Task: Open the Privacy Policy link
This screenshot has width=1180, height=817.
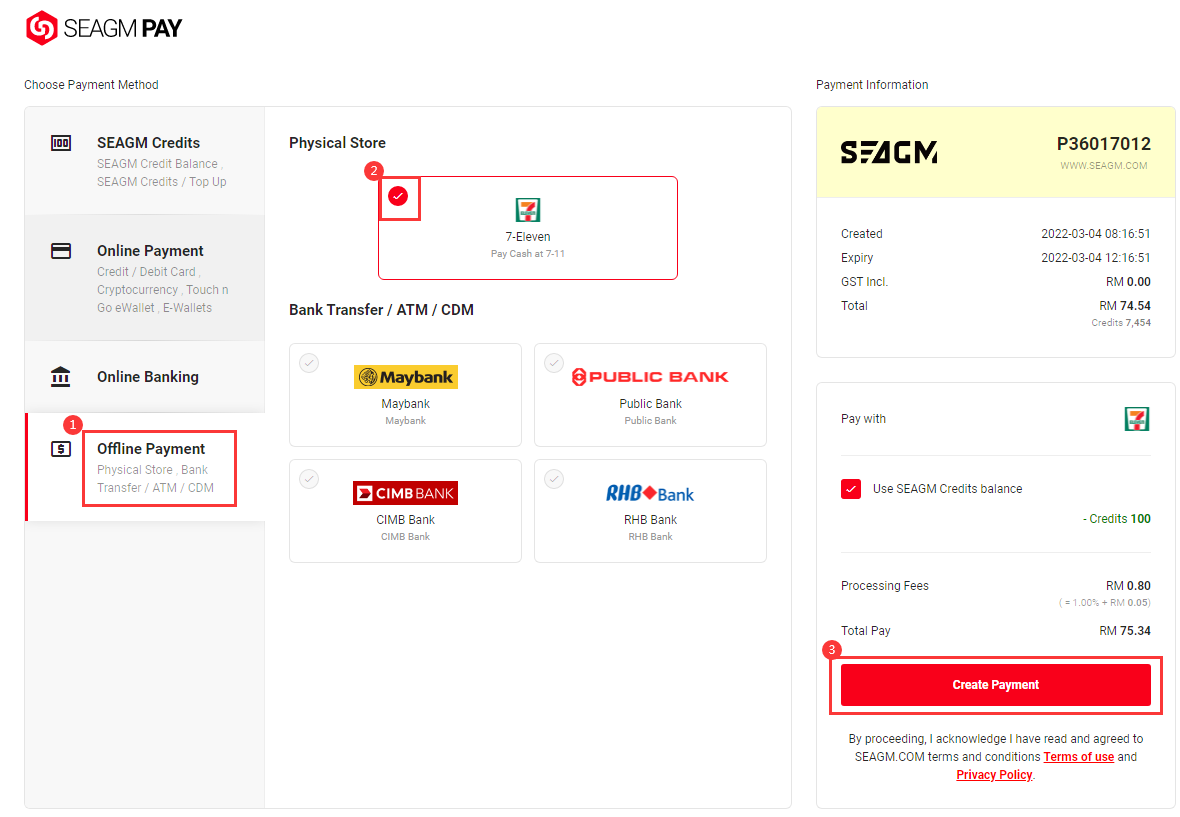Action: point(994,775)
